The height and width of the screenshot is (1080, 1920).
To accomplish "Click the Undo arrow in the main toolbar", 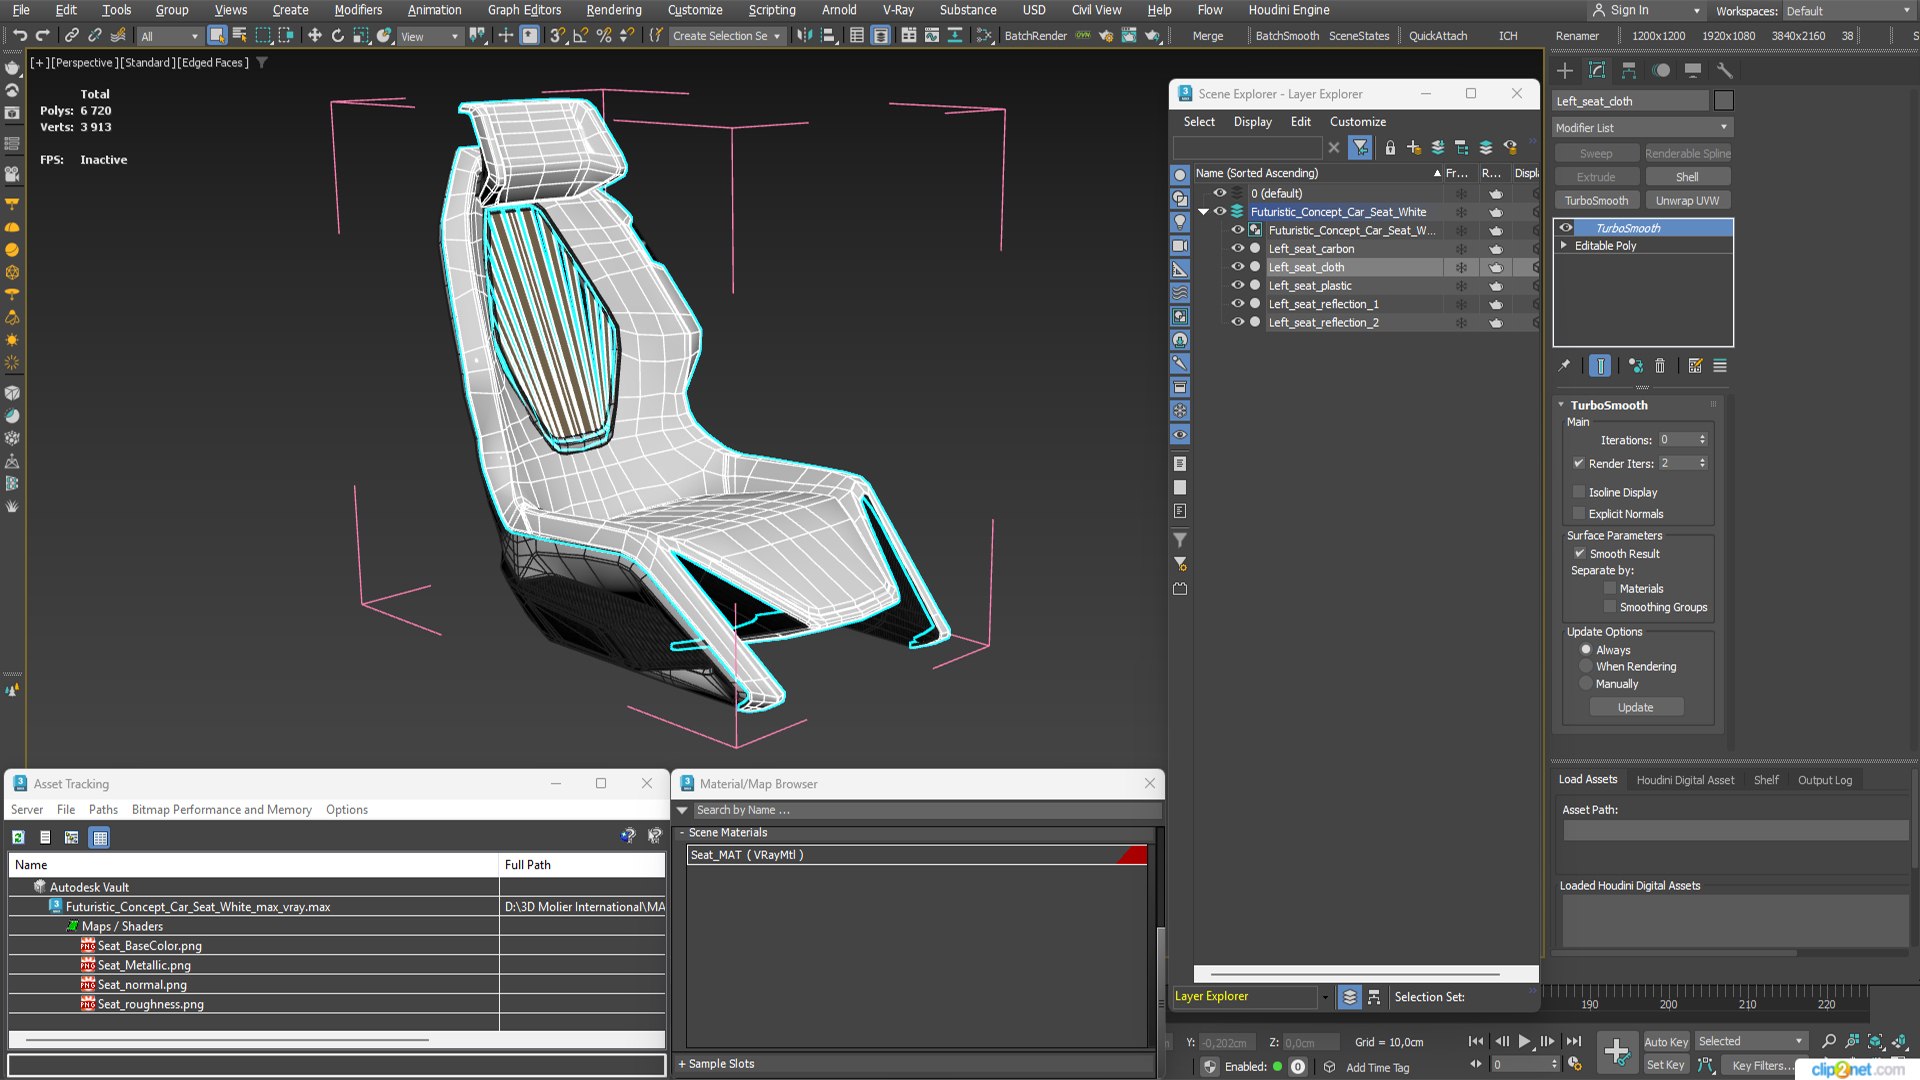I will point(19,35).
